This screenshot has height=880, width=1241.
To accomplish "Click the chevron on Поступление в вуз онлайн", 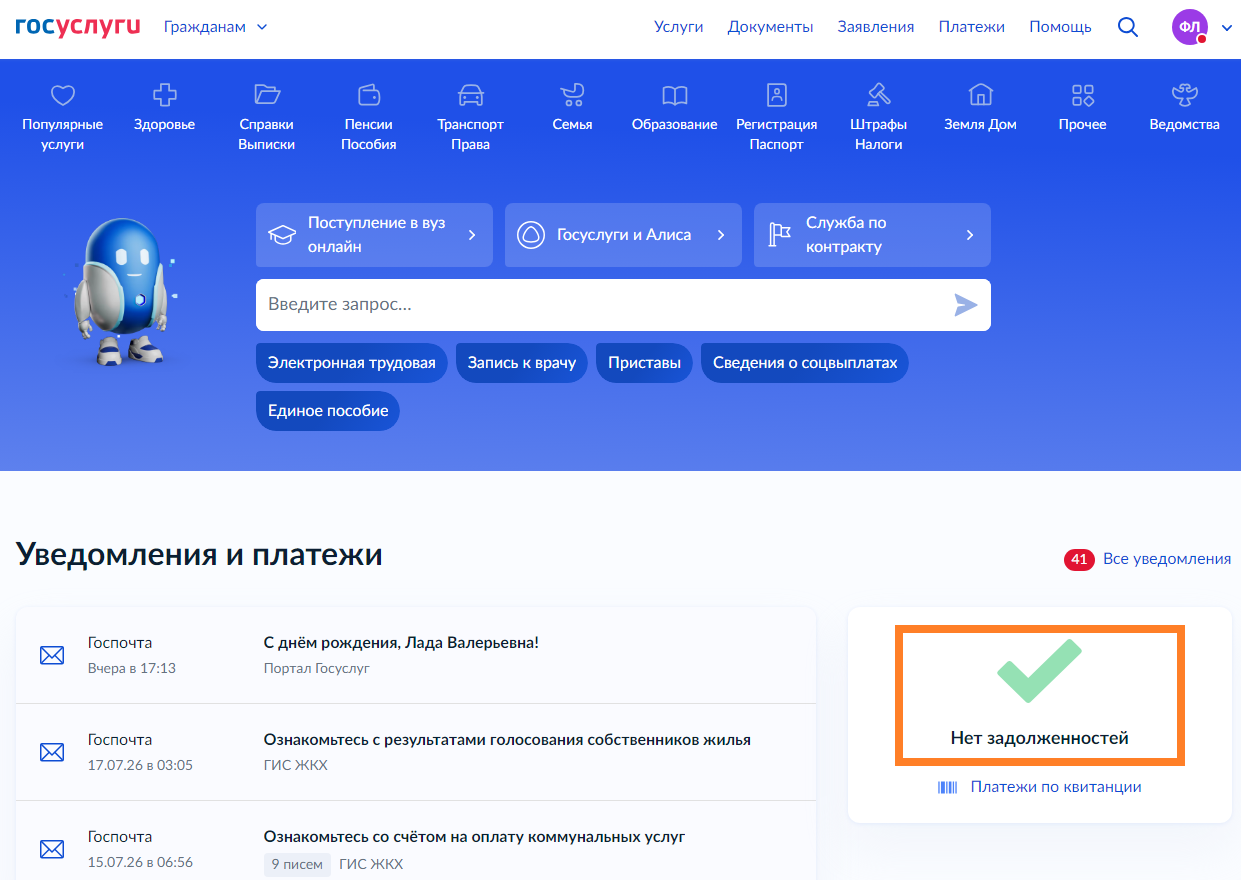I will tap(472, 235).
